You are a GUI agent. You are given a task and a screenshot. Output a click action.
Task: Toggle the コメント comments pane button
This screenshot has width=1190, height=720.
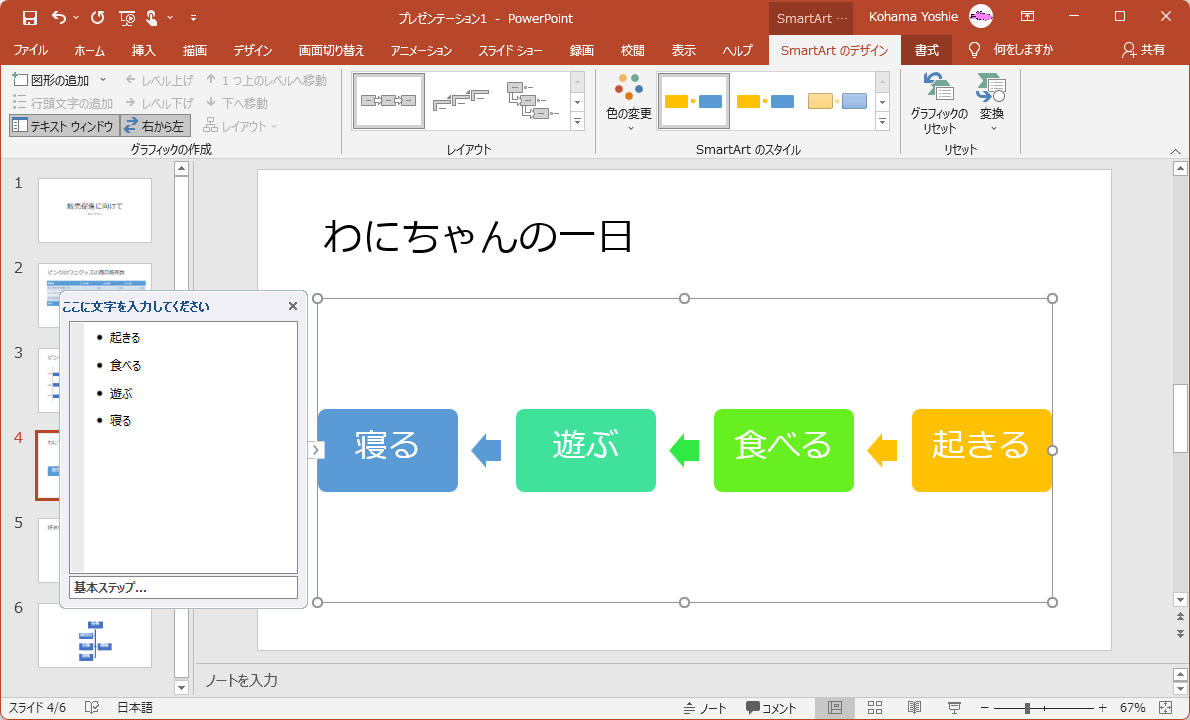pos(771,708)
